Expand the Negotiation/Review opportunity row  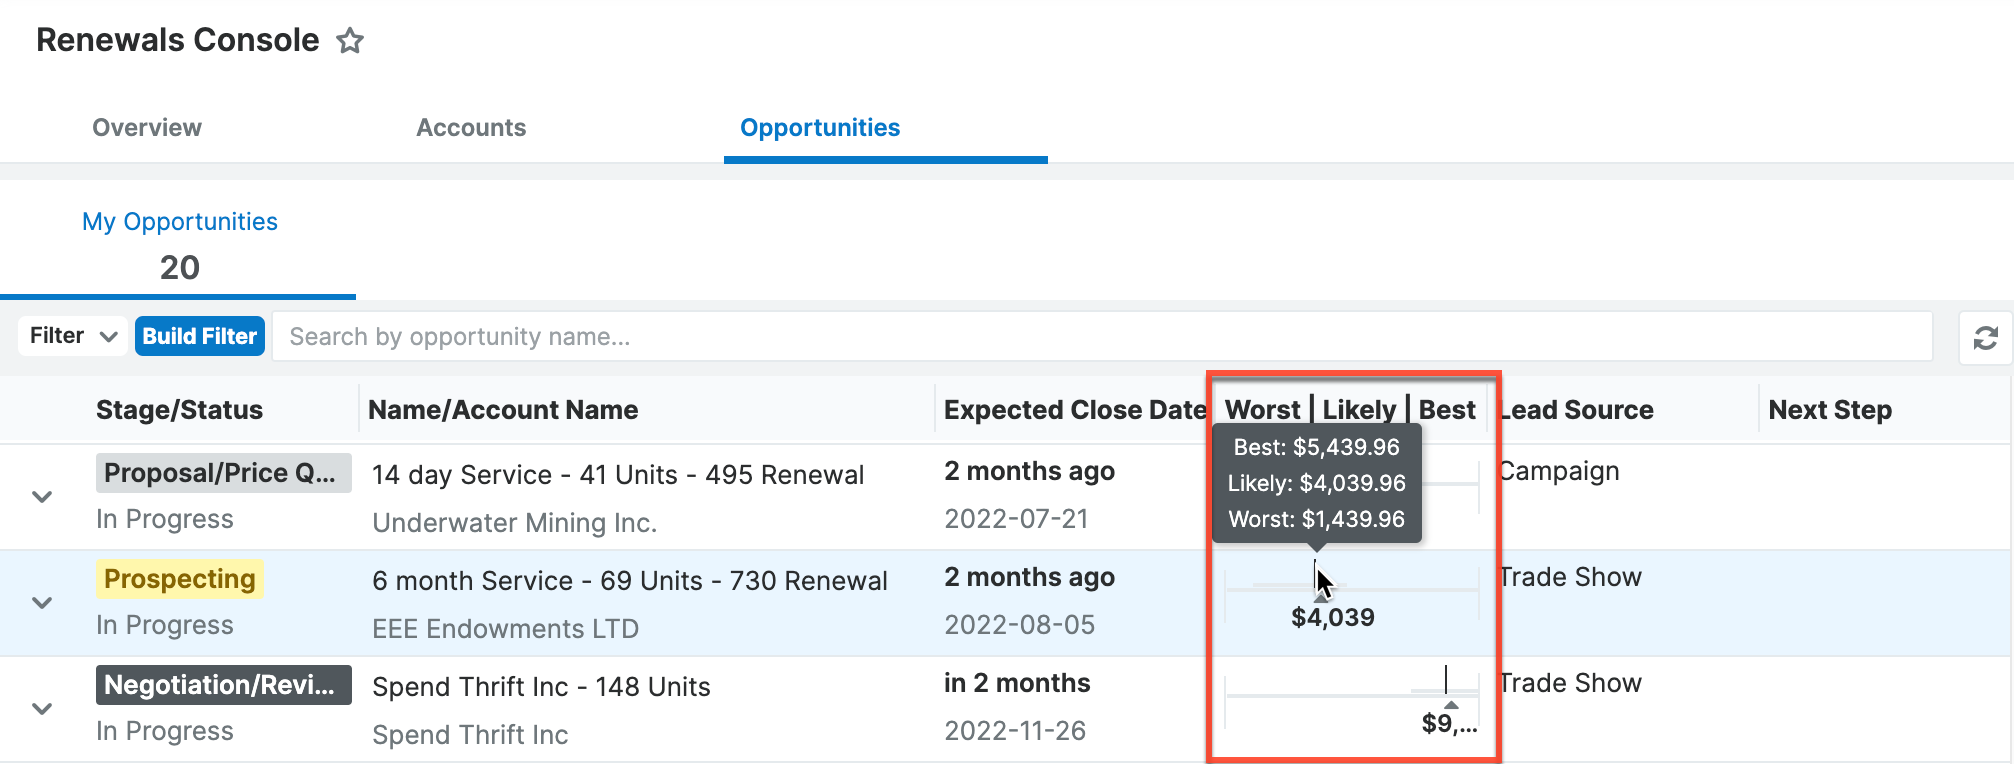point(42,709)
